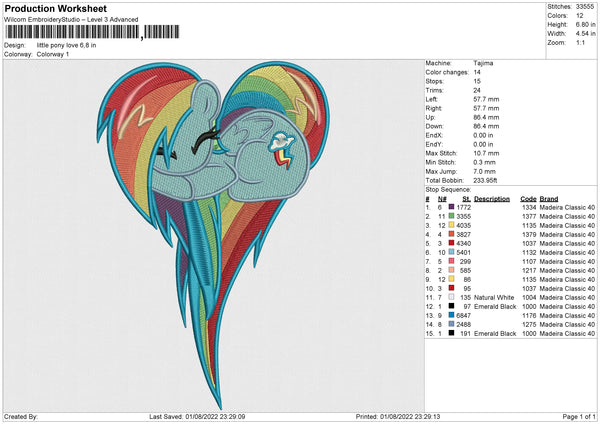Click the pink swatch in stop 7
This screenshot has width=600, height=424.
tap(452, 261)
